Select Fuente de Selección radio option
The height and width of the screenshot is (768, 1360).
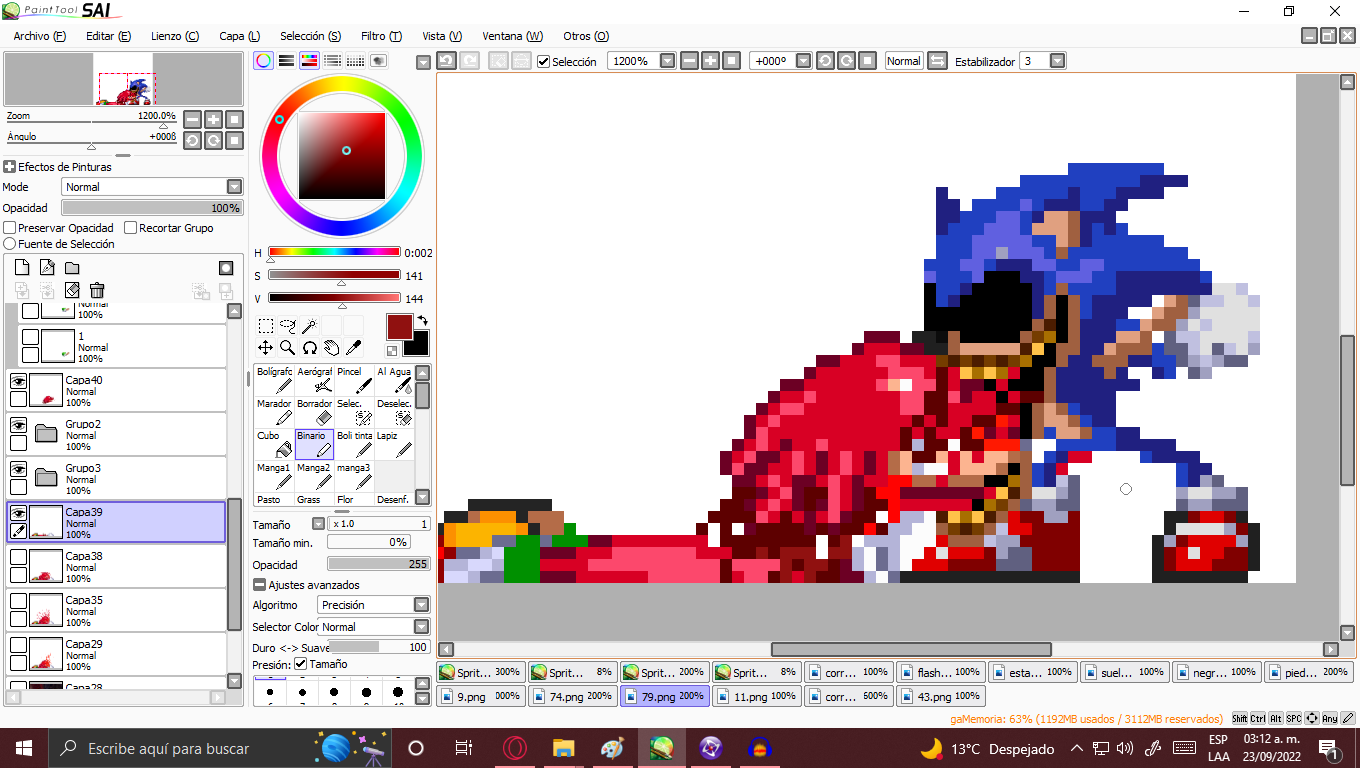tap(10, 244)
